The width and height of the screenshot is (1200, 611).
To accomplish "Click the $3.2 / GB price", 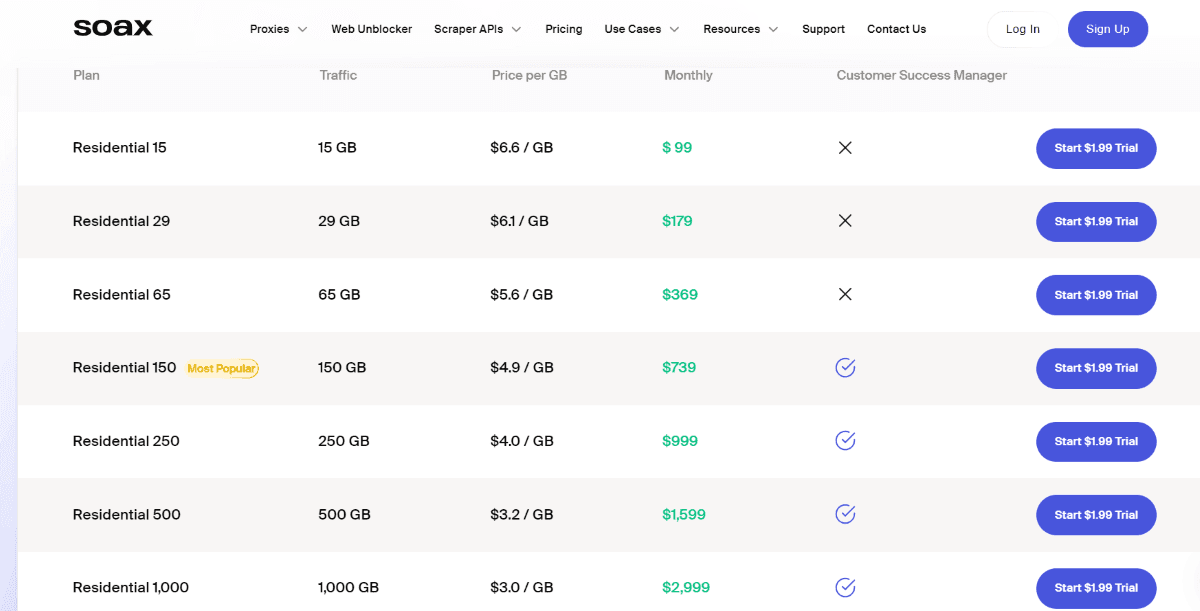I will coord(522,514).
